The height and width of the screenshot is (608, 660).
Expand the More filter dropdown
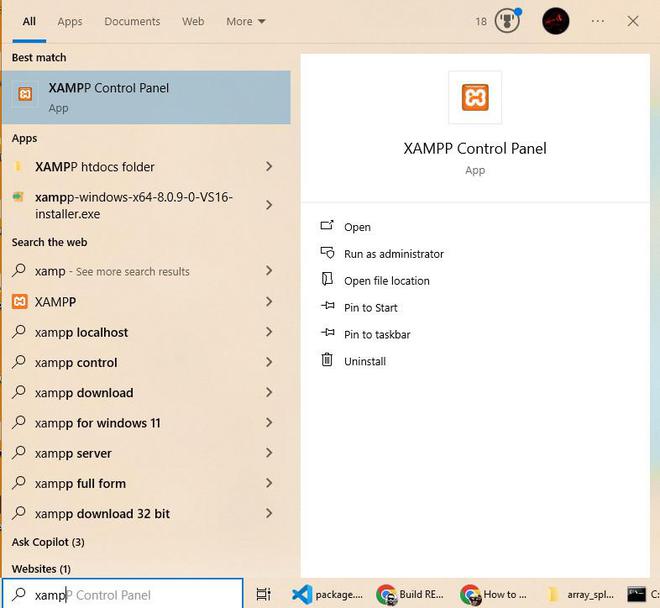246,21
